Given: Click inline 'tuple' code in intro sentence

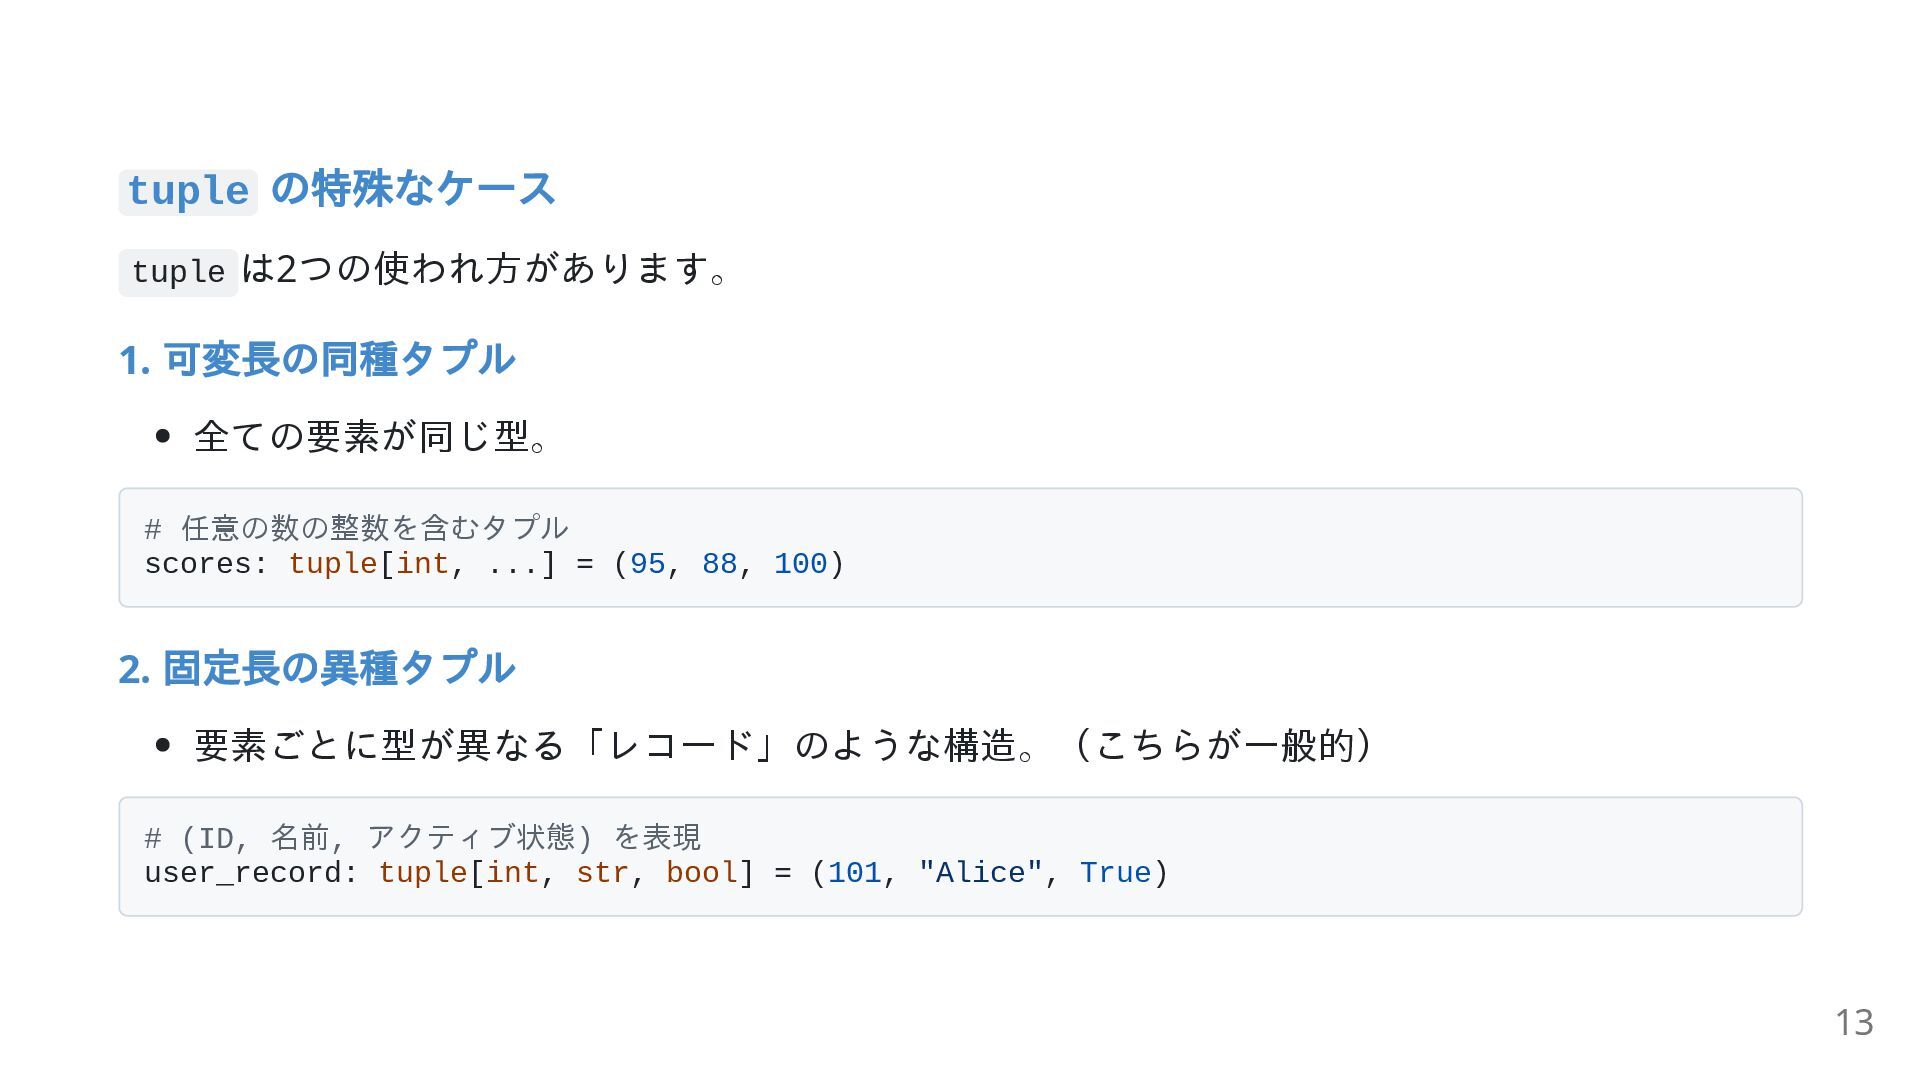Looking at the screenshot, I should click(178, 272).
